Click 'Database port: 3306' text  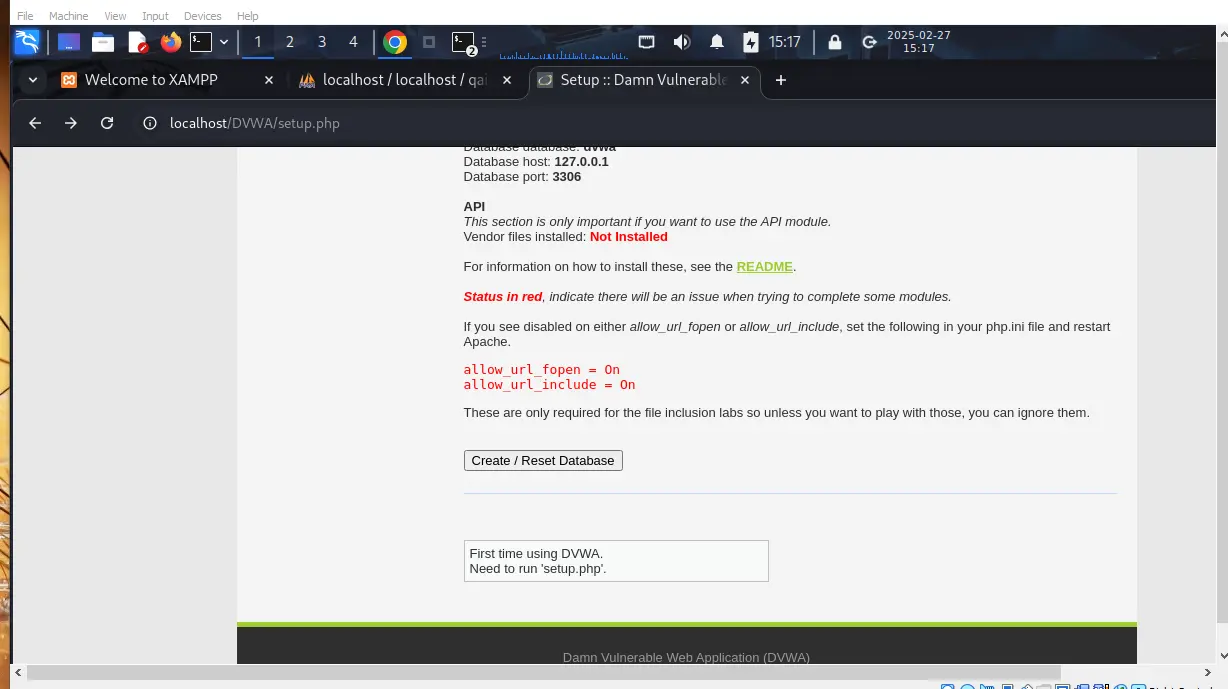[x=522, y=176]
